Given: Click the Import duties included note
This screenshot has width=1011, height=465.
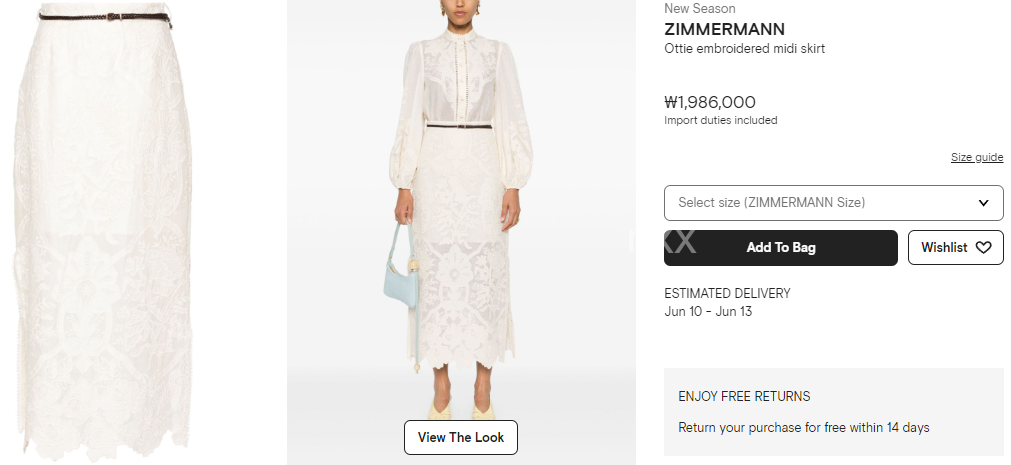Looking at the screenshot, I should tap(721, 120).
